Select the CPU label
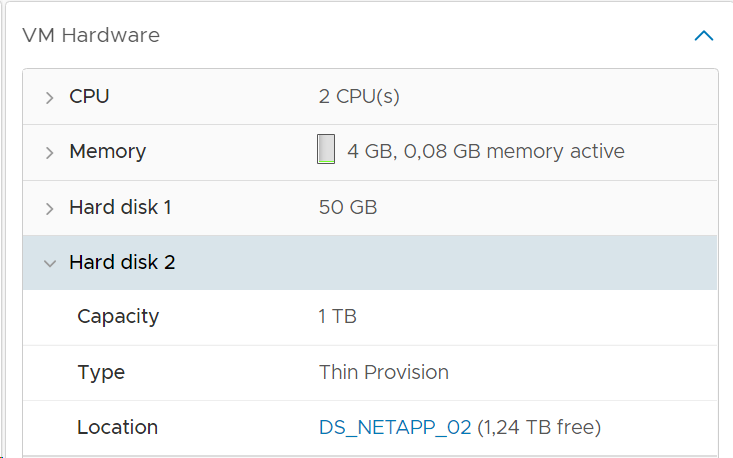Viewport: 733px width, 458px height. (89, 97)
